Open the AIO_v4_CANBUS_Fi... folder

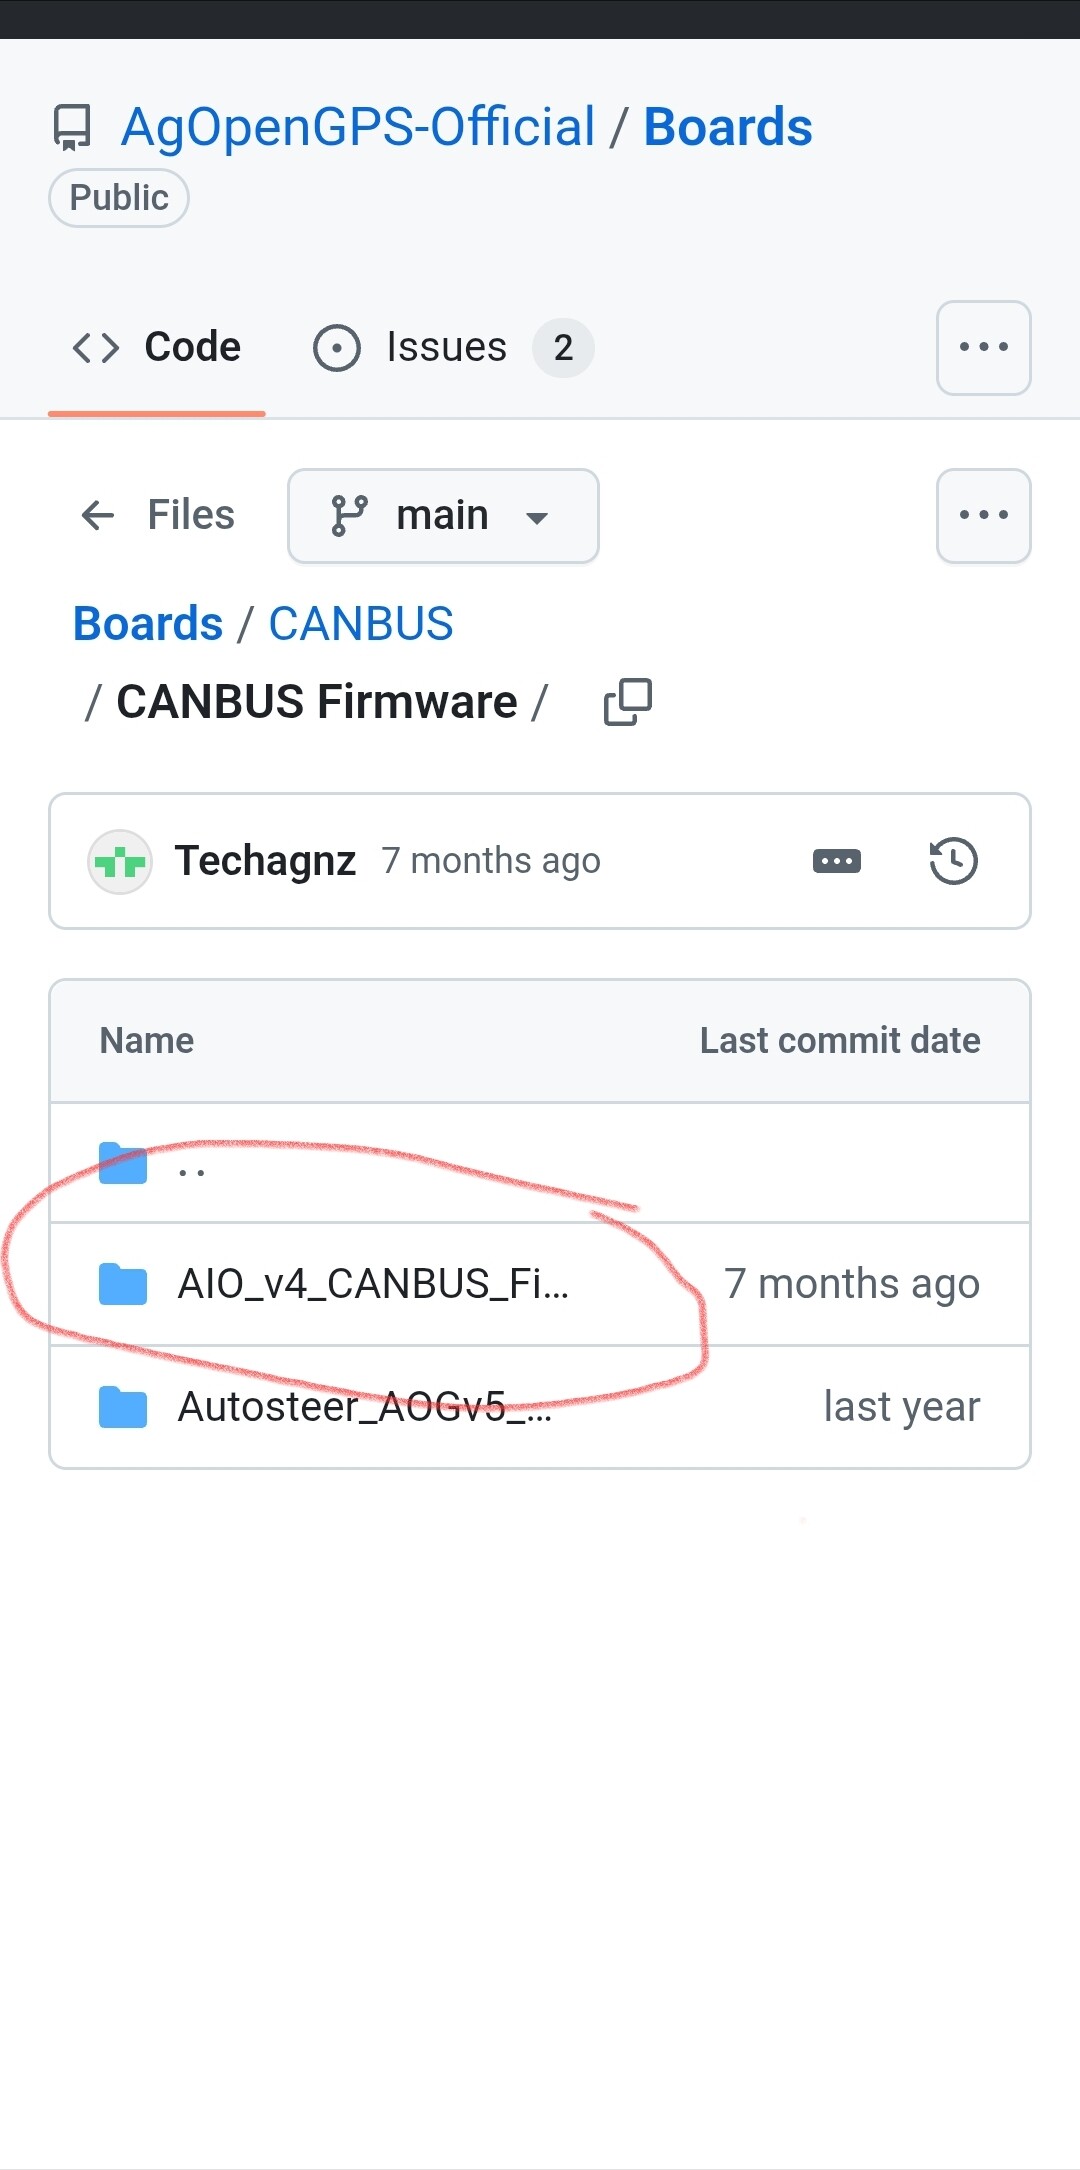pos(372,1284)
